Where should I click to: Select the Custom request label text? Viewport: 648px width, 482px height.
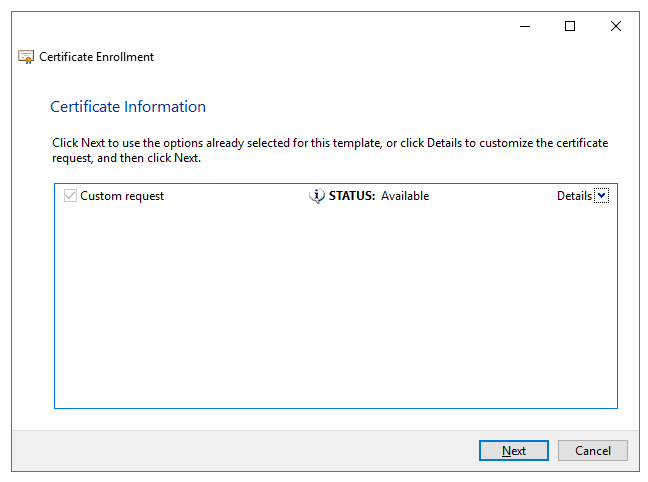122,196
